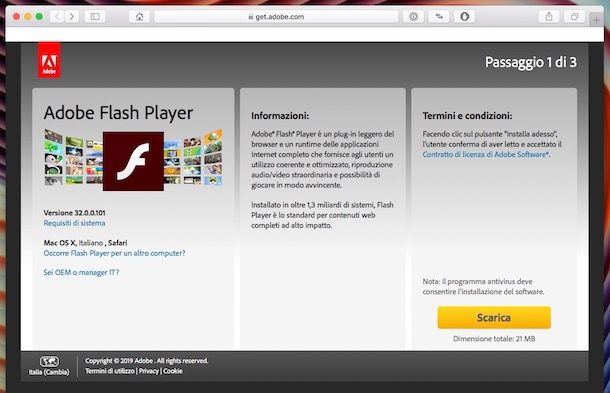
Task: Click the Adobe Flash Player title
Action: pos(118,113)
